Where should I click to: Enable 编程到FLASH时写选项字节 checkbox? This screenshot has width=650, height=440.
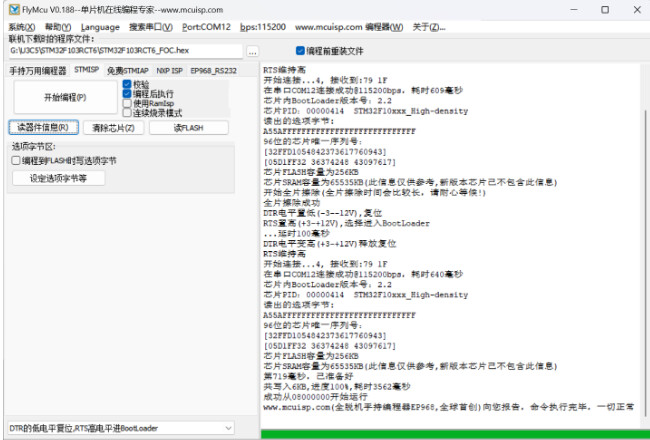click(x=64, y=160)
